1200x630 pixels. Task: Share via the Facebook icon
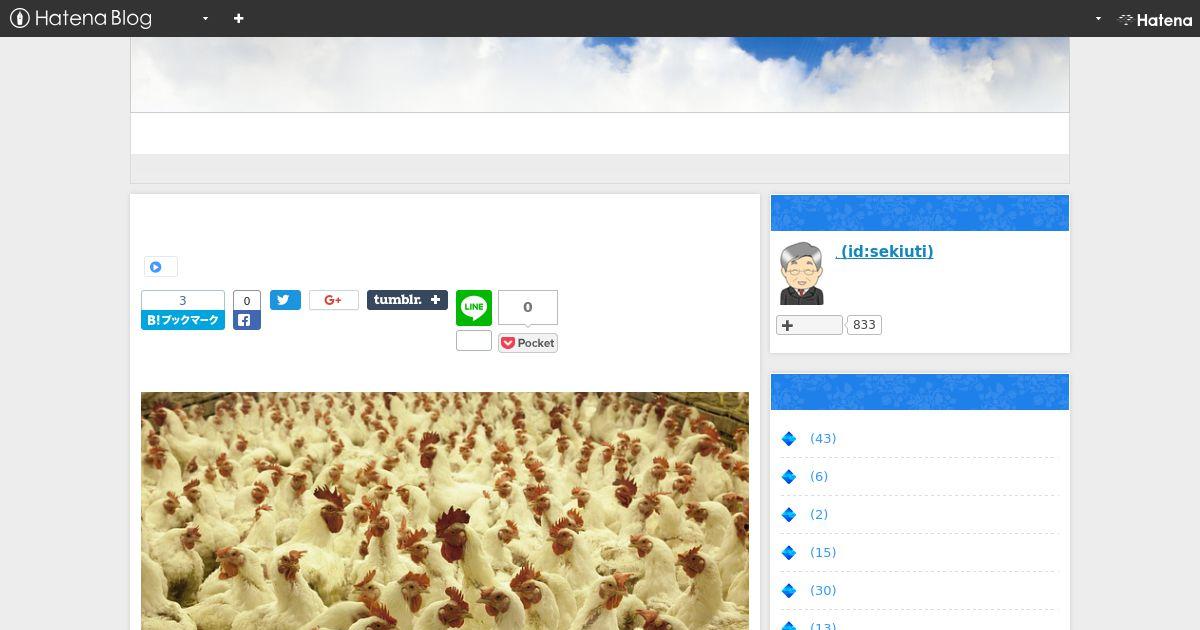pos(247,321)
